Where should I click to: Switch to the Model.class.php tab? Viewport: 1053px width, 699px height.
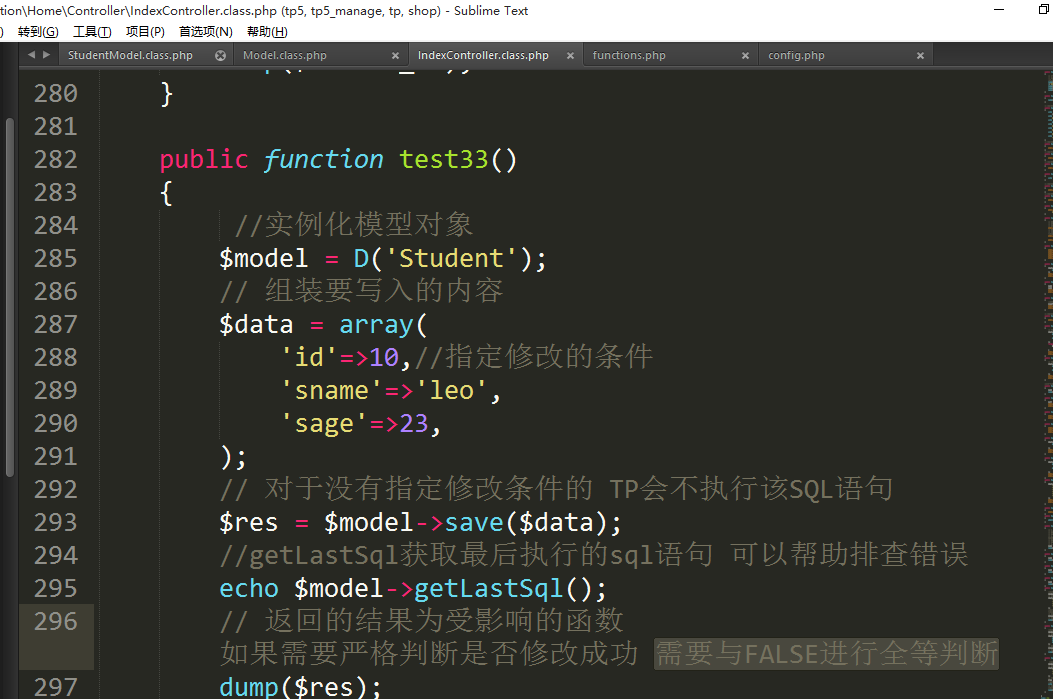285,56
